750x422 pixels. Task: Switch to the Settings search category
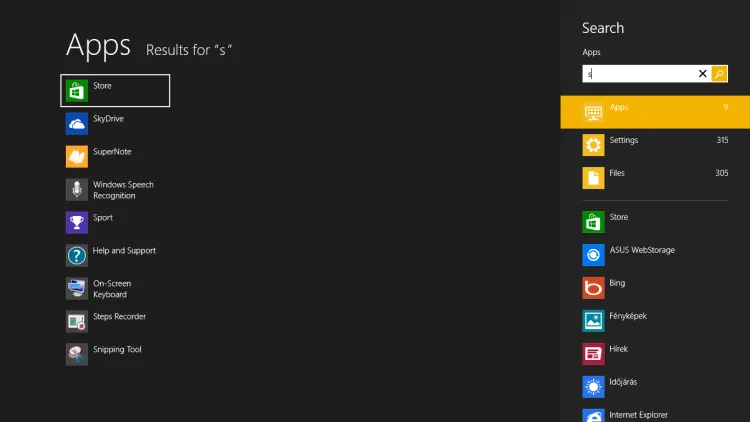pyautogui.click(x=655, y=145)
